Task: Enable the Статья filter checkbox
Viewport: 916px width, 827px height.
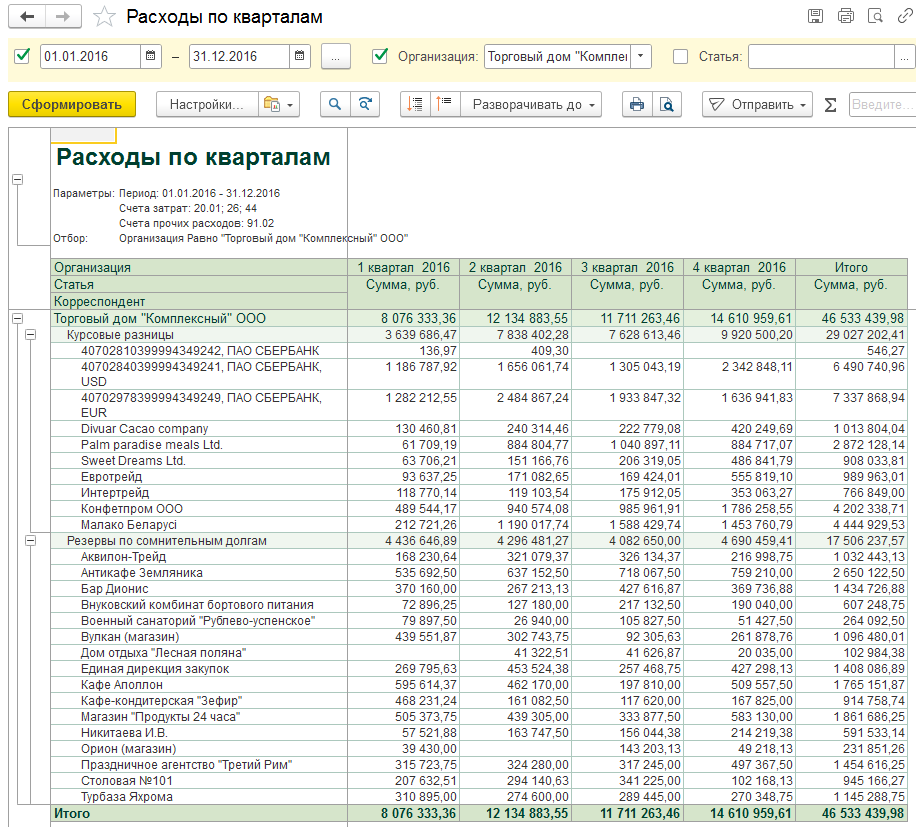Action: [681, 57]
